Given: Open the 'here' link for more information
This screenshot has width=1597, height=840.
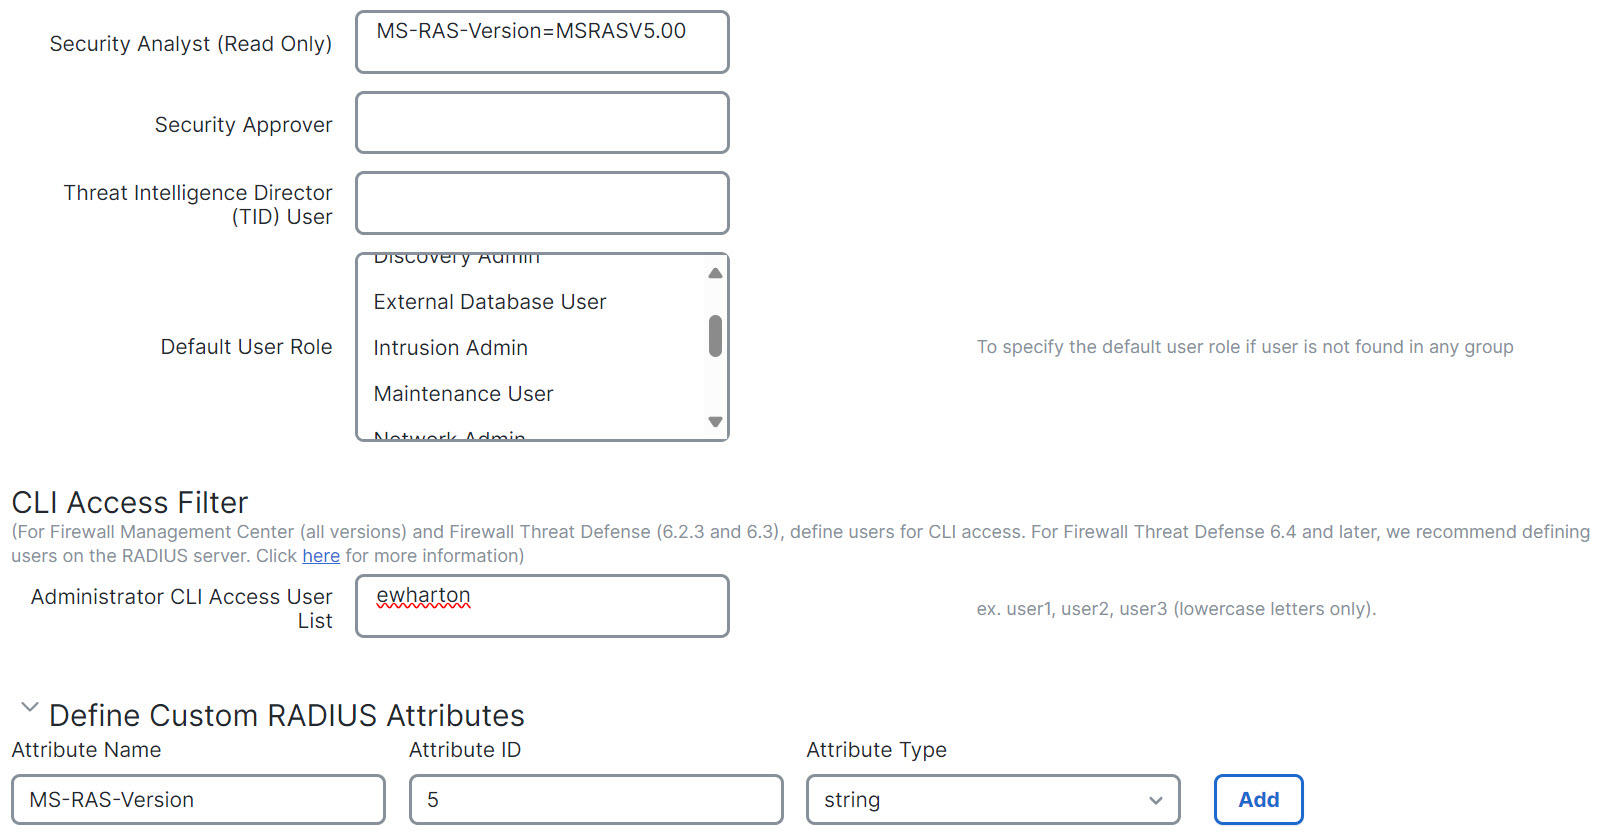Looking at the screenshot, I should (321, 556).
